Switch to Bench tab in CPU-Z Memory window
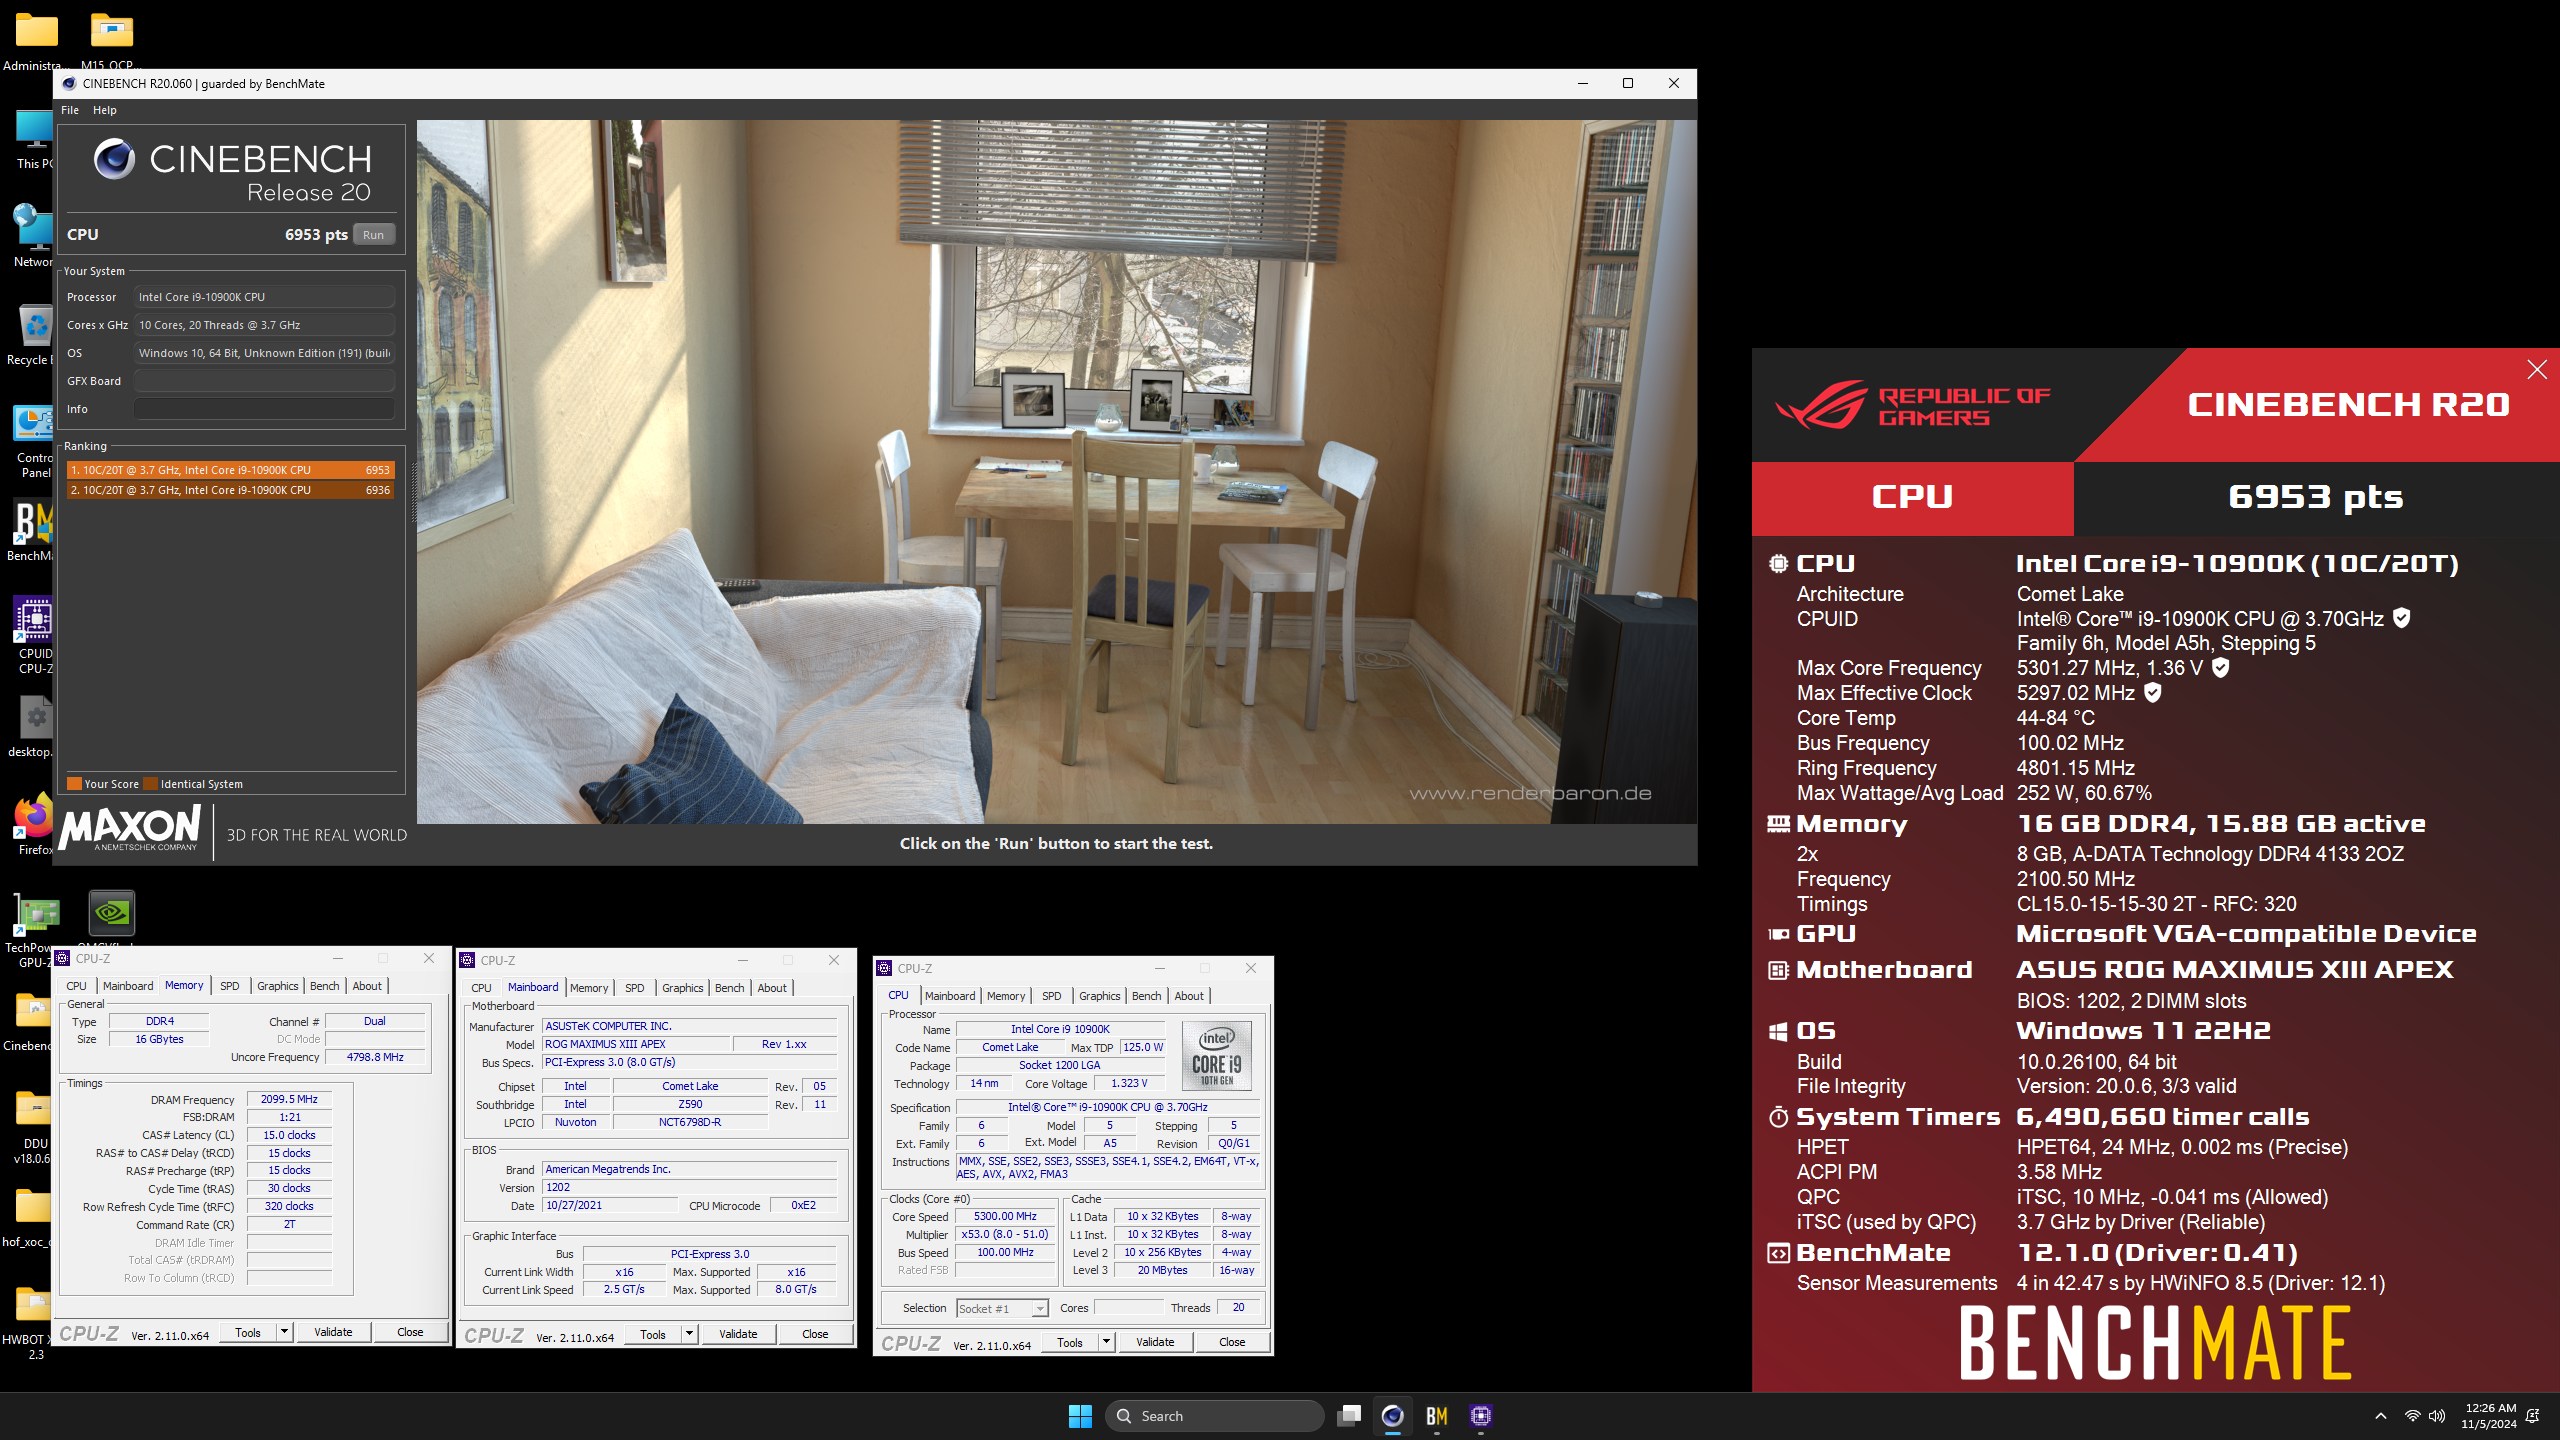The width and height of the screenshot is (2560, 1440). point(324,986)
